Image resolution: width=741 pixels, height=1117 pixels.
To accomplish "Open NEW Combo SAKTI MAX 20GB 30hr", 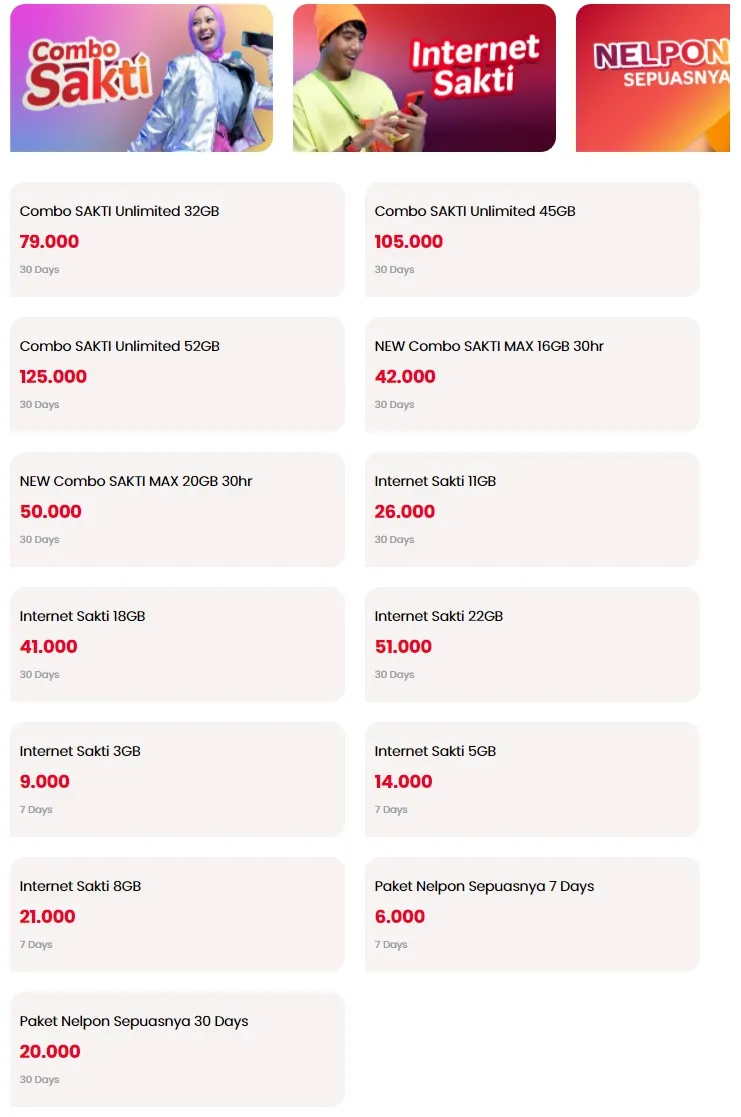I will tap(177, 508).
